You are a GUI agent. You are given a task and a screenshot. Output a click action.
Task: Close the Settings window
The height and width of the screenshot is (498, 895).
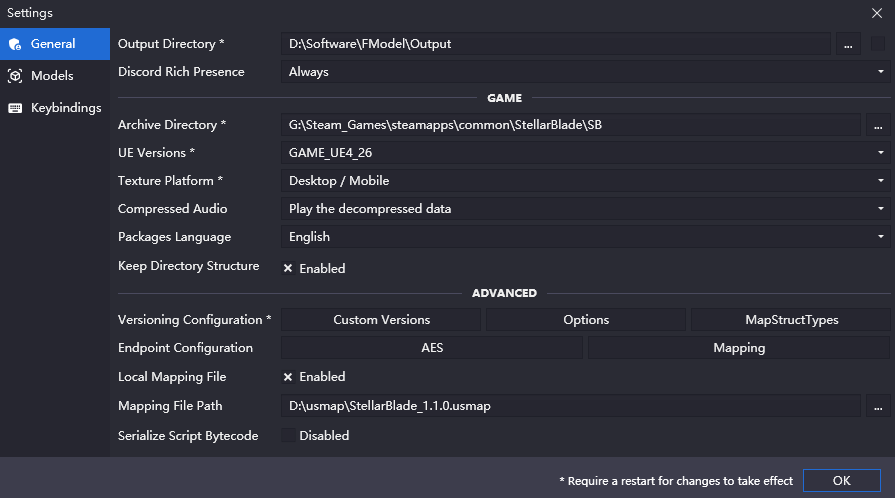click(877, 13)
